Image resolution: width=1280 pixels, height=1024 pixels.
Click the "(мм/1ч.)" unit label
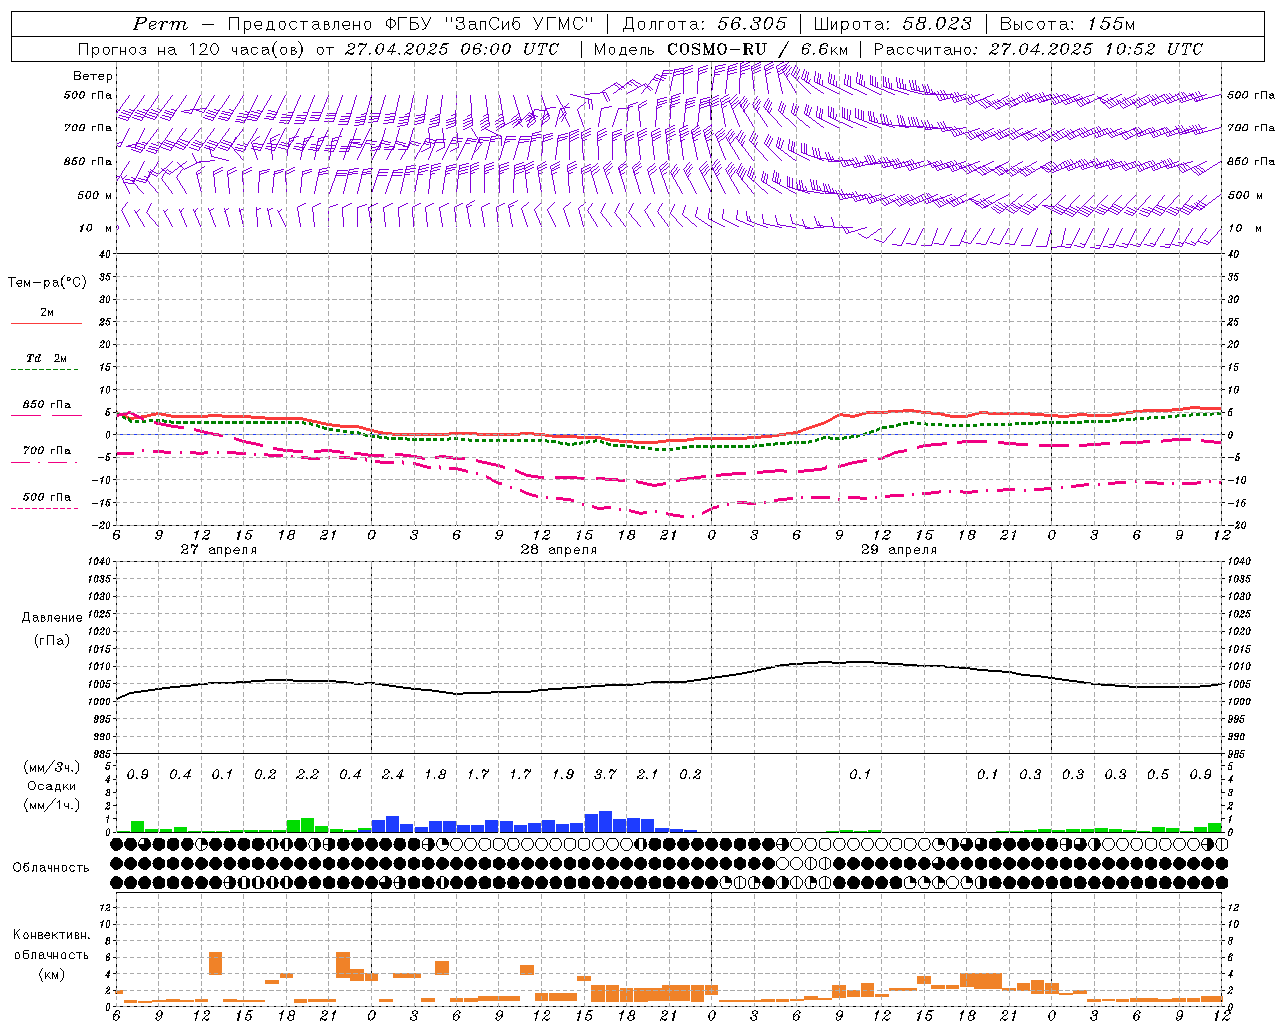(51, 805)
